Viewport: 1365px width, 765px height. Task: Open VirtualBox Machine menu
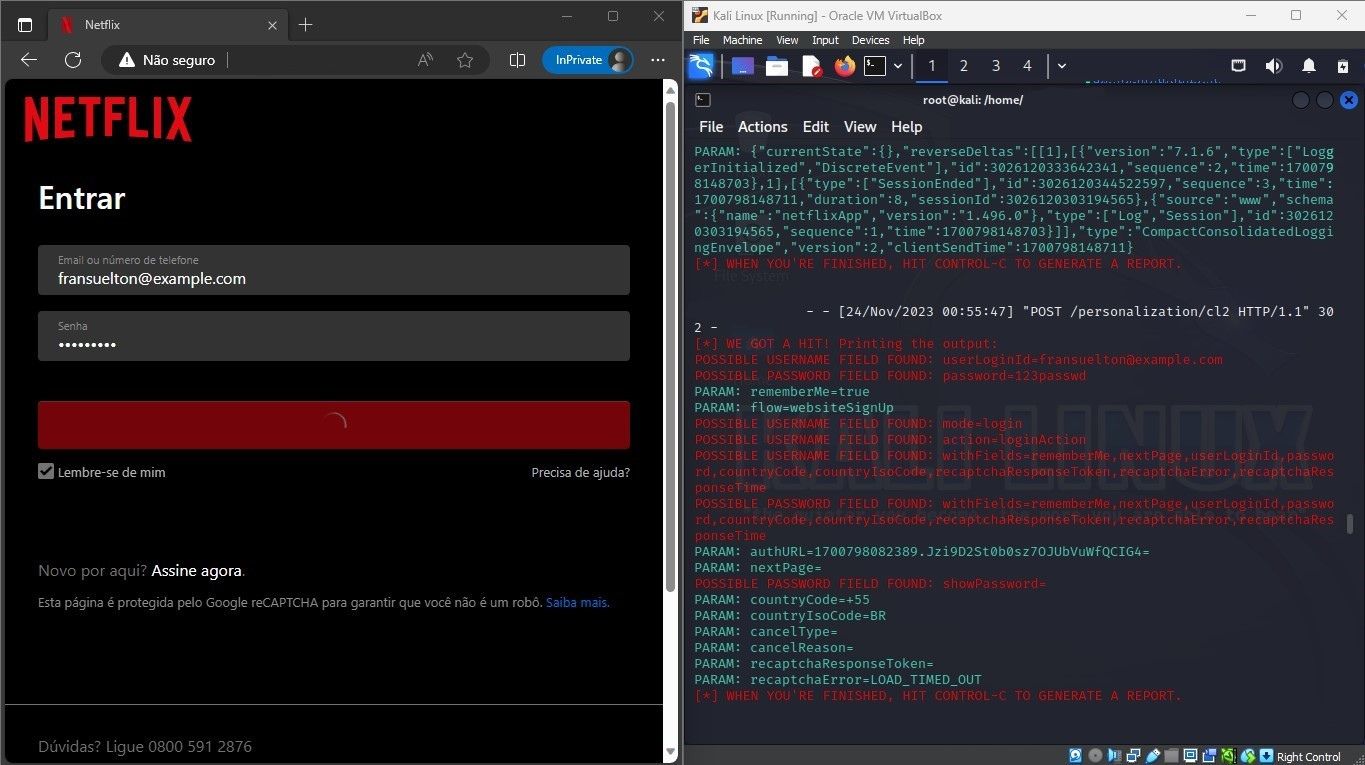tap(742, 40)
